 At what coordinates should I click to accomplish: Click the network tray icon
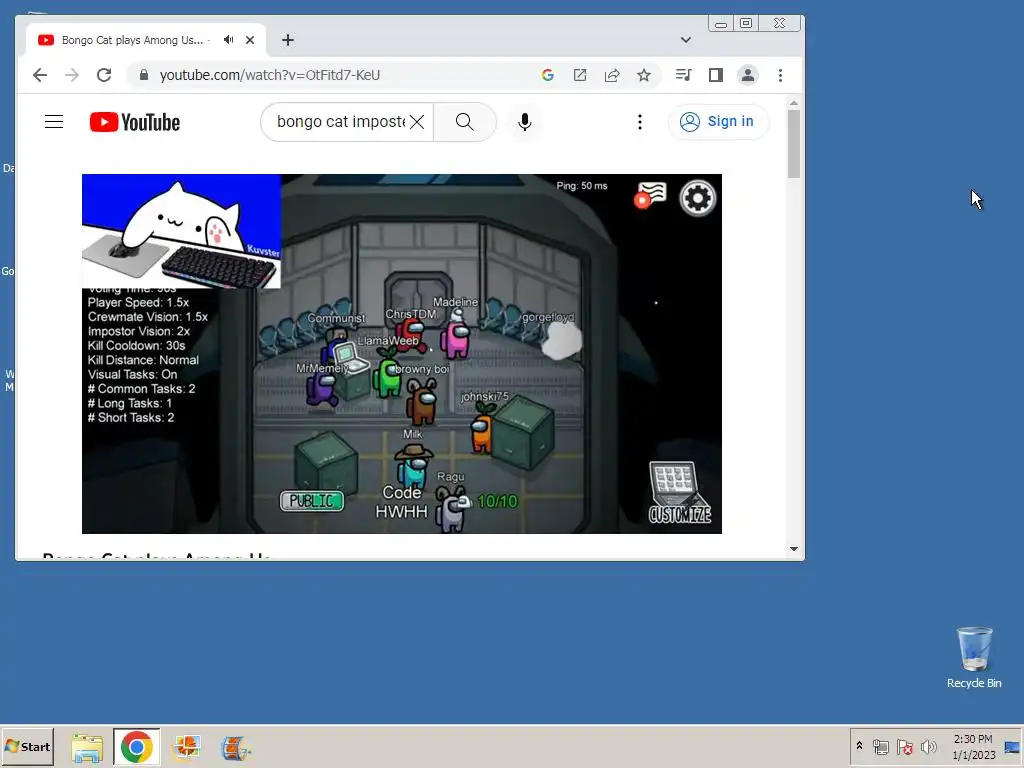[880, 747]
